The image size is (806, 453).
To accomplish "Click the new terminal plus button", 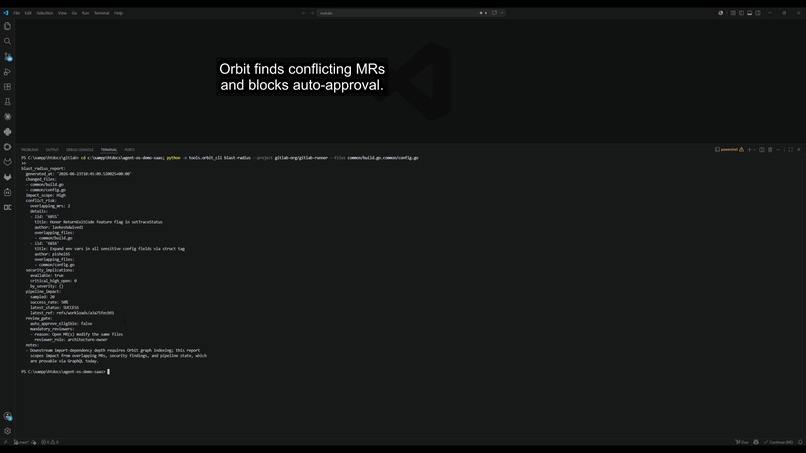I will (749, 150).
